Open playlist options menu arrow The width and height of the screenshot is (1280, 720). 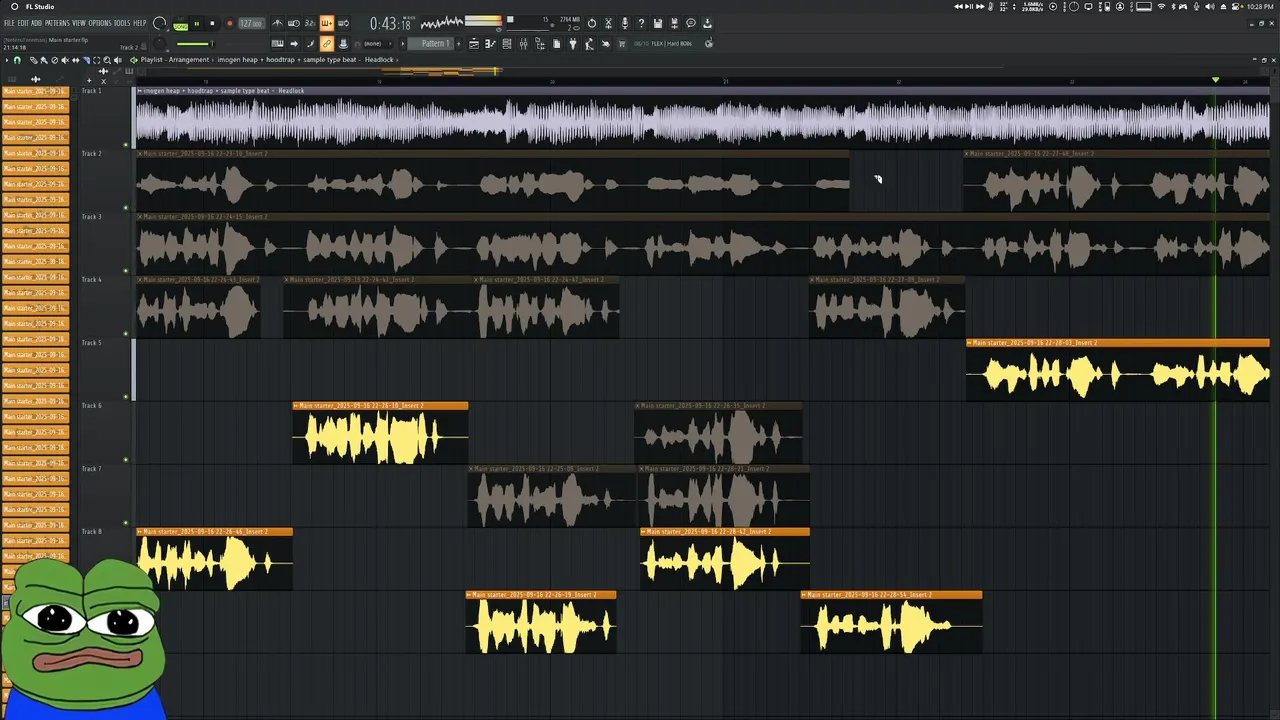(x=7, y=60)
